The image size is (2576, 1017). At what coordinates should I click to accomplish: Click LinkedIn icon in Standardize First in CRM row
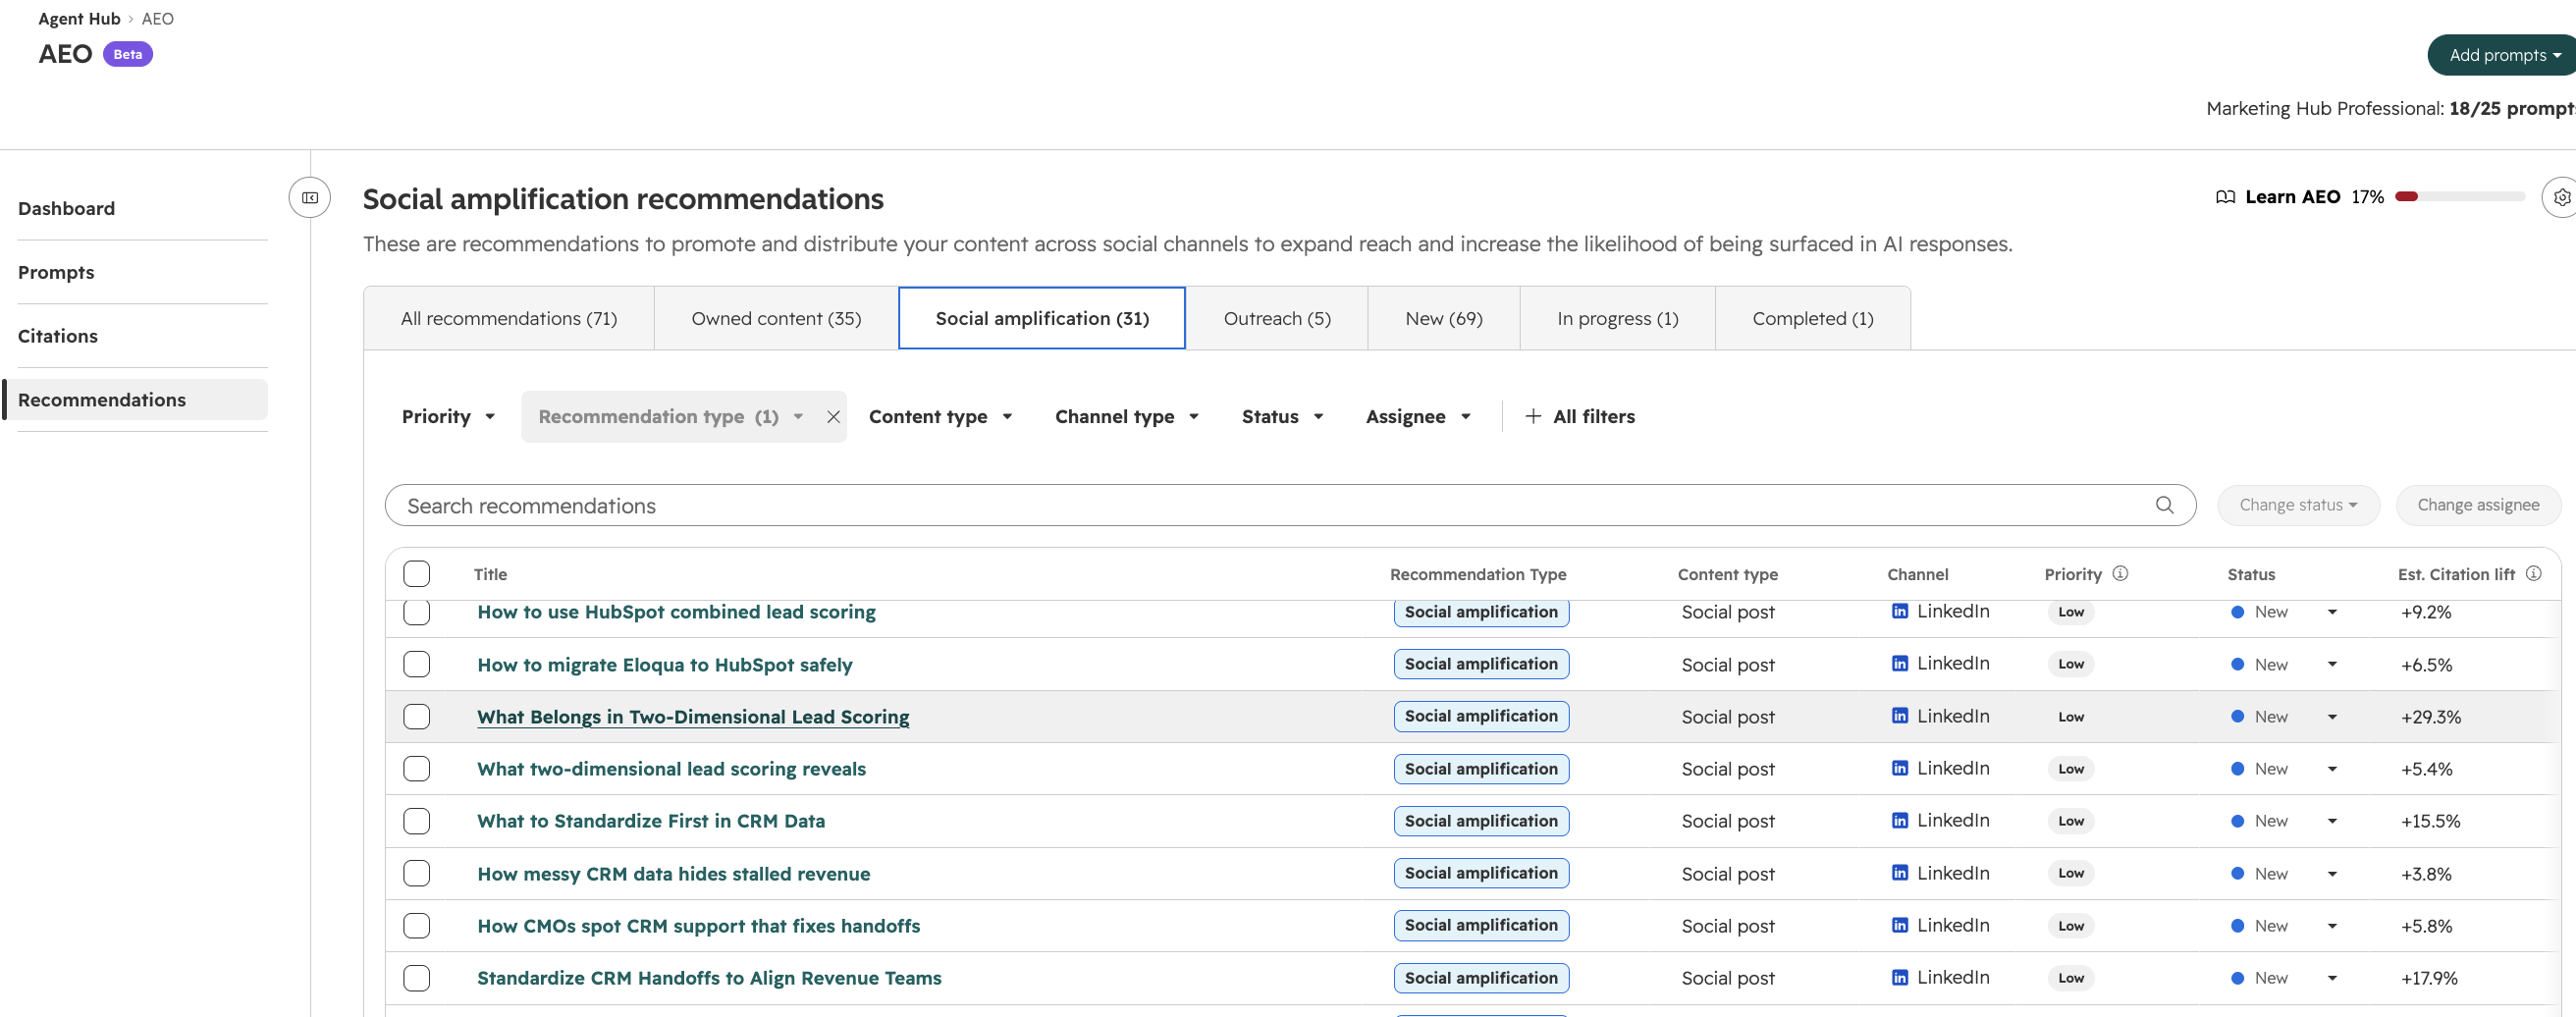1900,821
